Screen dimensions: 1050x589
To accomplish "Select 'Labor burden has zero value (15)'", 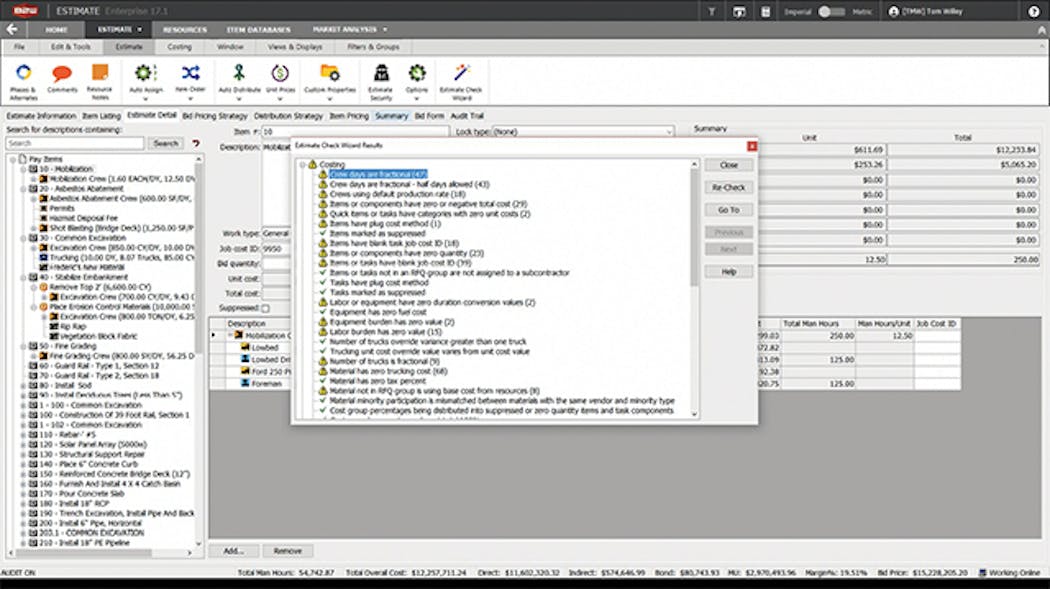I will [x=386, y=332].
